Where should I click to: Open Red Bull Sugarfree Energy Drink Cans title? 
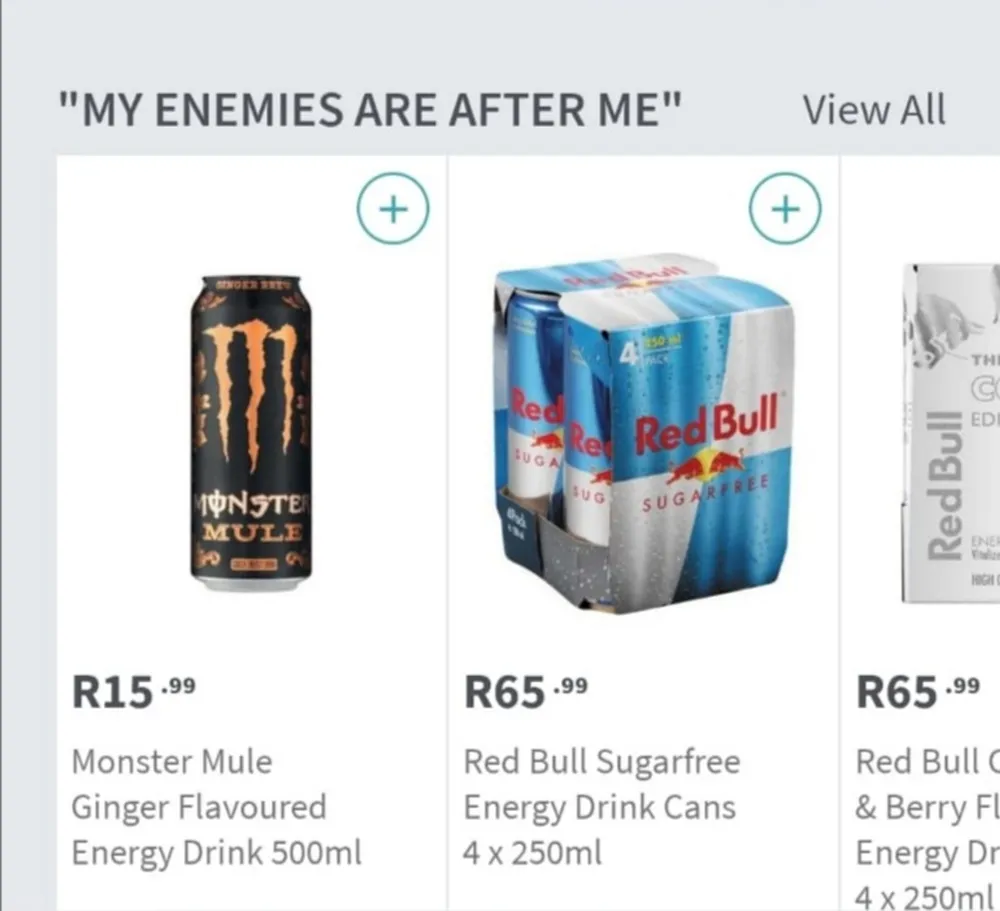[x=602, y=807]
